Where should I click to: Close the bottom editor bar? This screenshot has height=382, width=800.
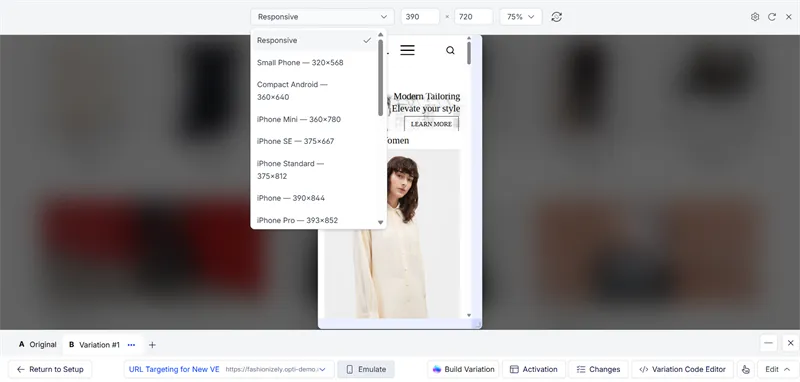pyautogui.click(x=790, y=343)
